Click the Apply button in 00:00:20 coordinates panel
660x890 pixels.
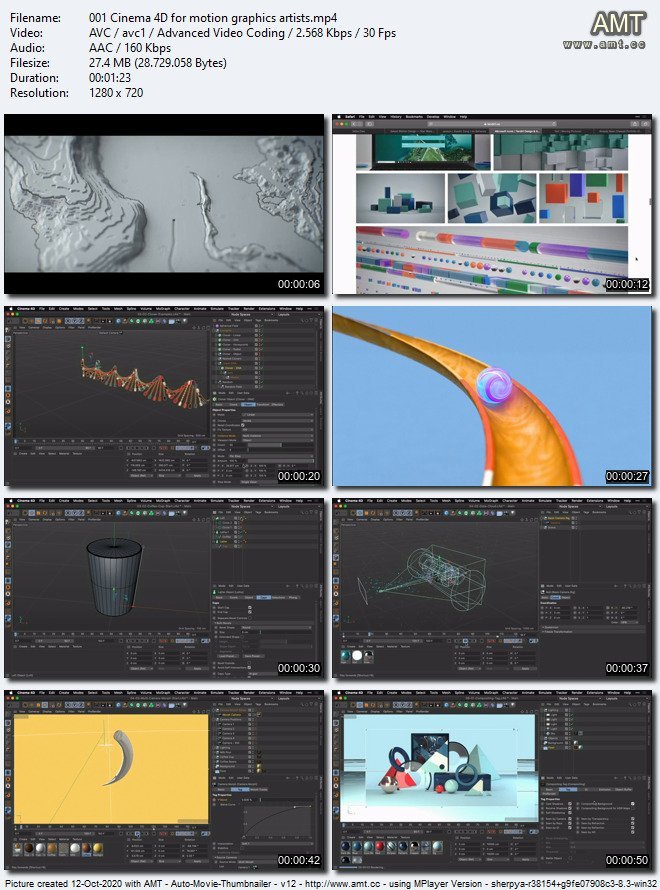[x=197, y=475]
